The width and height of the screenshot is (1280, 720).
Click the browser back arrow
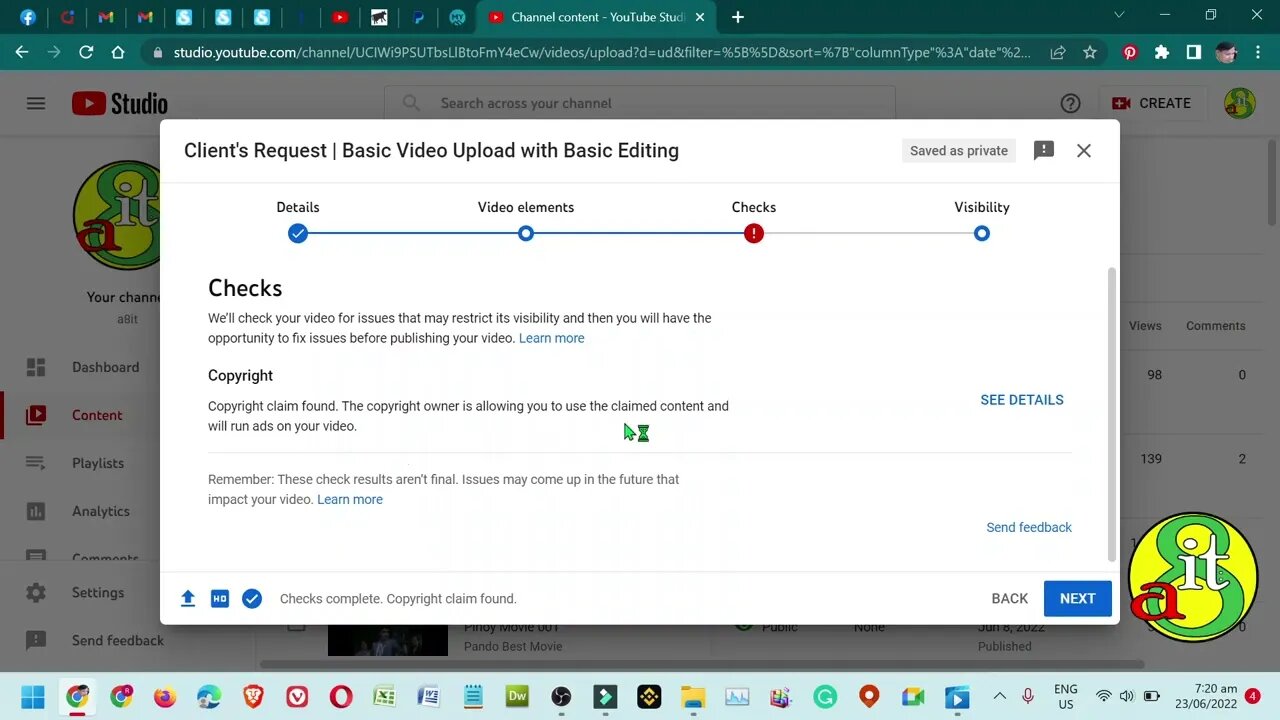22,52
